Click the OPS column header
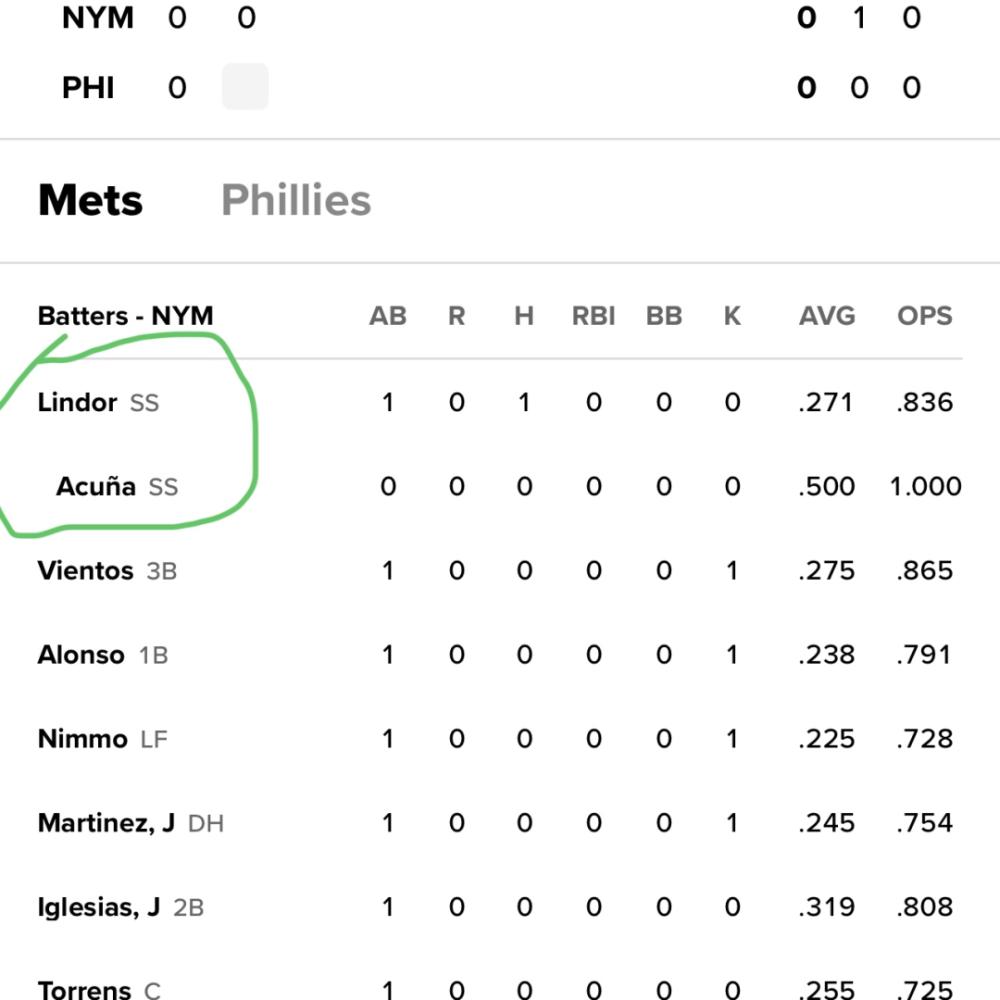Image resolution: width=1000 pixels, height=1000 pixels. coord(925,316)
